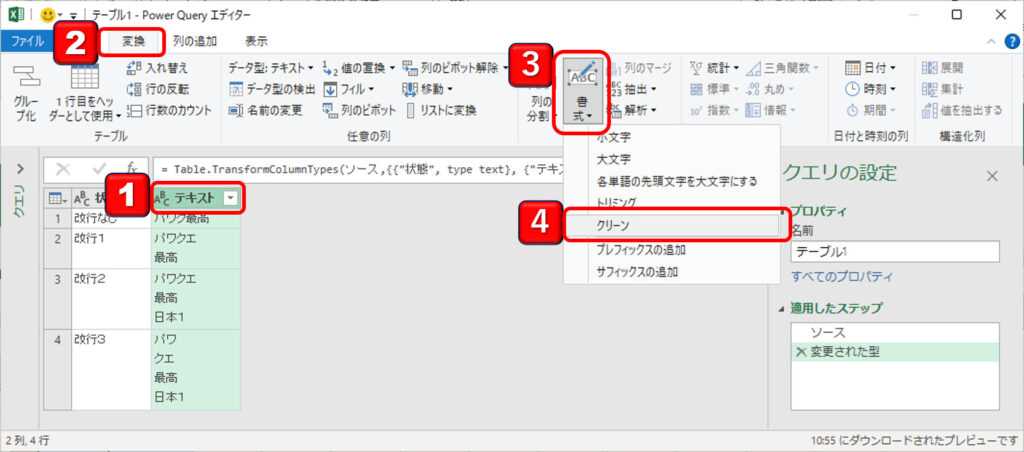Select Capitalize Each Word menu item
The width and height of the screenshot is (1024, 452).
pyautogui.click(x=672, y=181)
